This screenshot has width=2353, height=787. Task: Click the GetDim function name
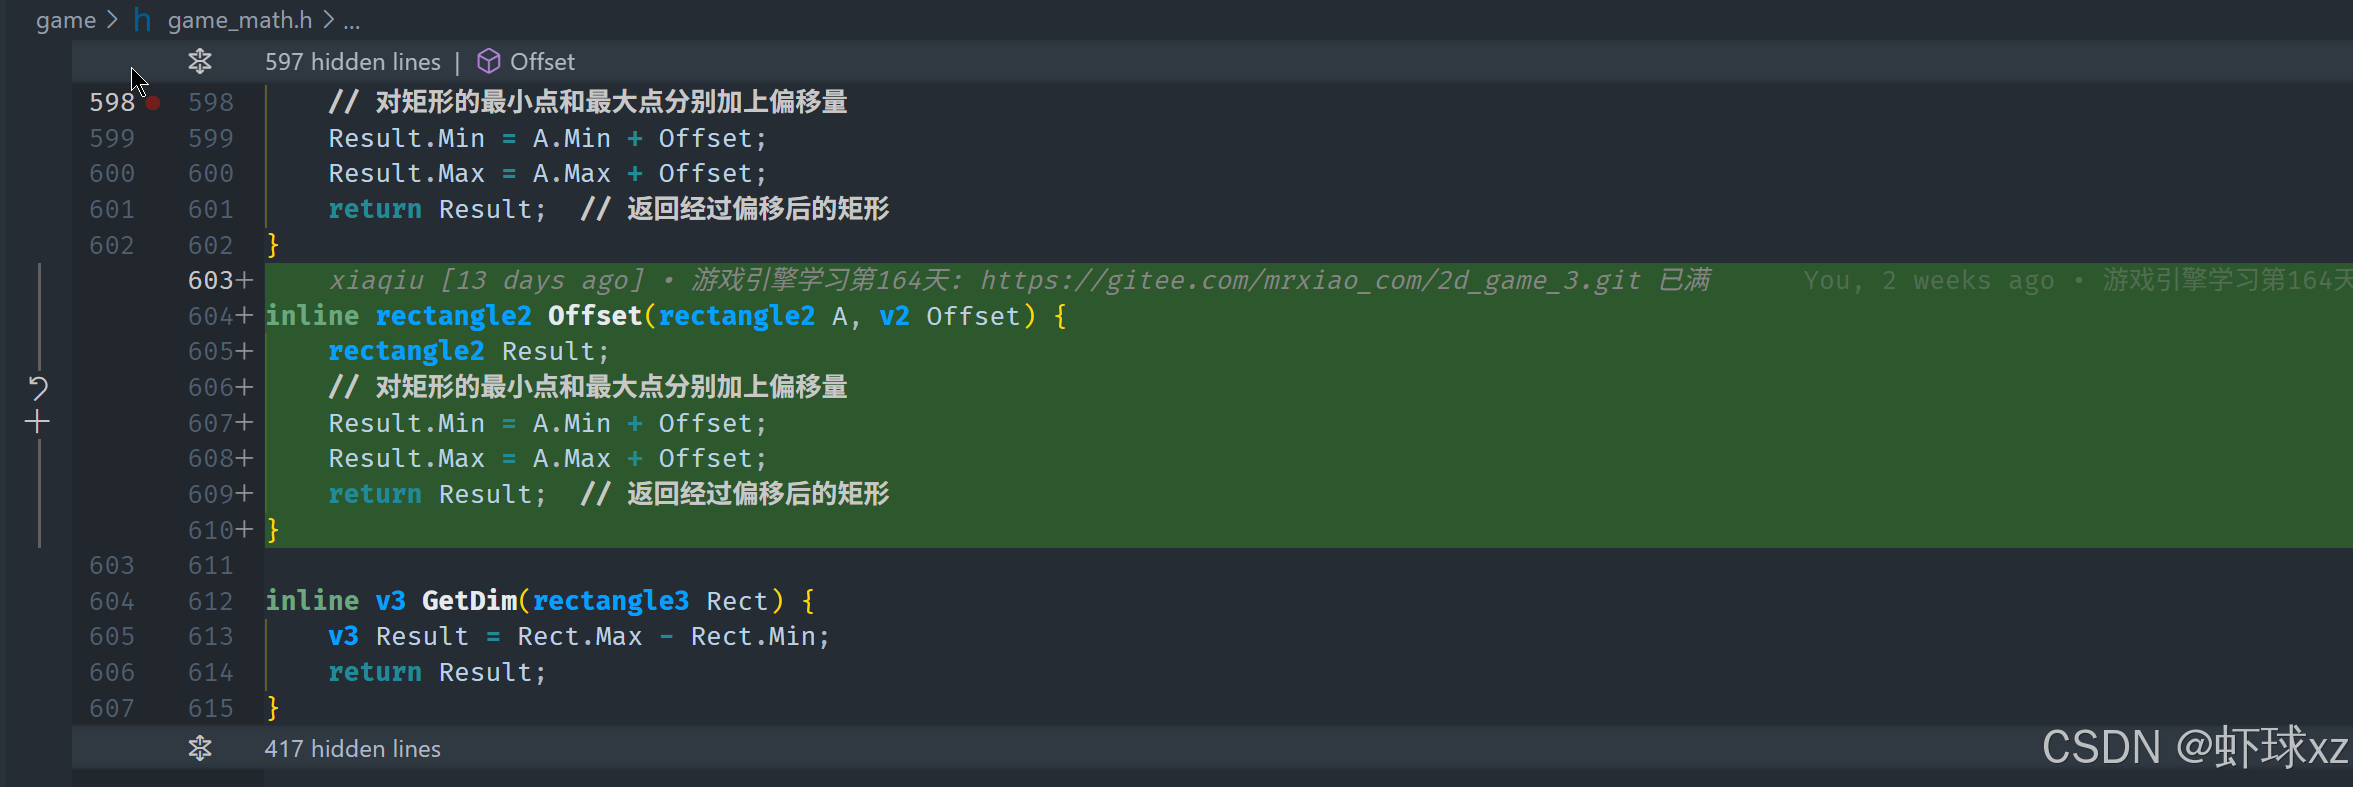469,601
